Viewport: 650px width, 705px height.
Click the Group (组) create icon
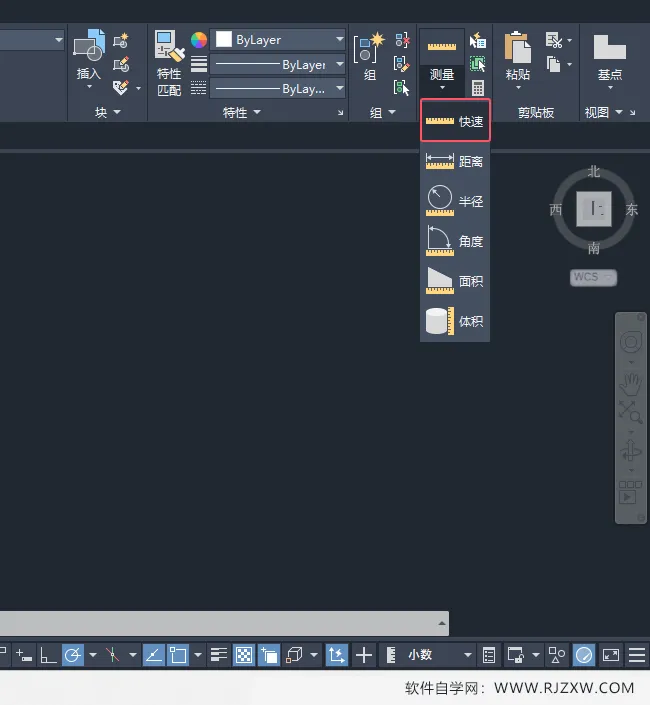(x=369, y=47)
